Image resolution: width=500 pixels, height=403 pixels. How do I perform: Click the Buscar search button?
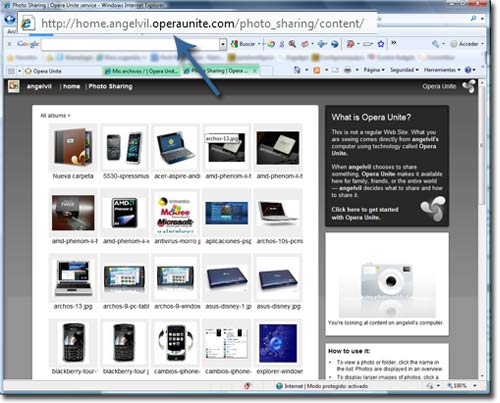pyautogui.click(x=243, y=44)
